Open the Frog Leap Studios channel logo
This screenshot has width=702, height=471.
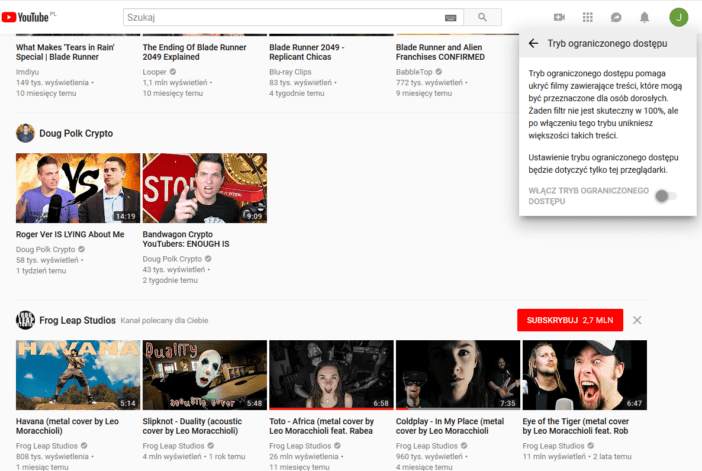coord(25,320)
